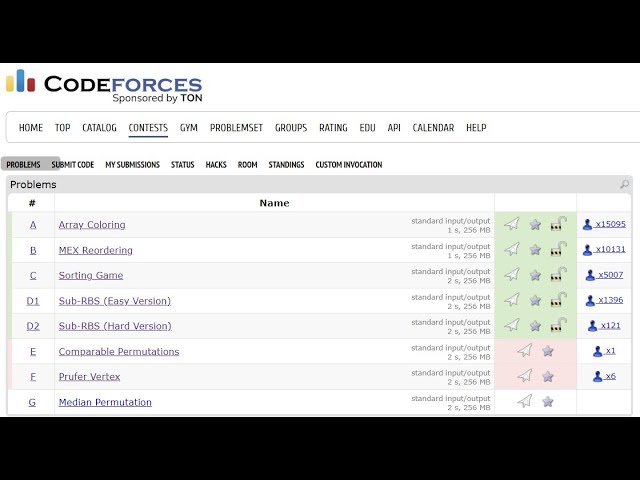The image size is (640, 480).
Task: Click lock icon for Sub-RBS (Hard Version)
Action: [558, 325]
